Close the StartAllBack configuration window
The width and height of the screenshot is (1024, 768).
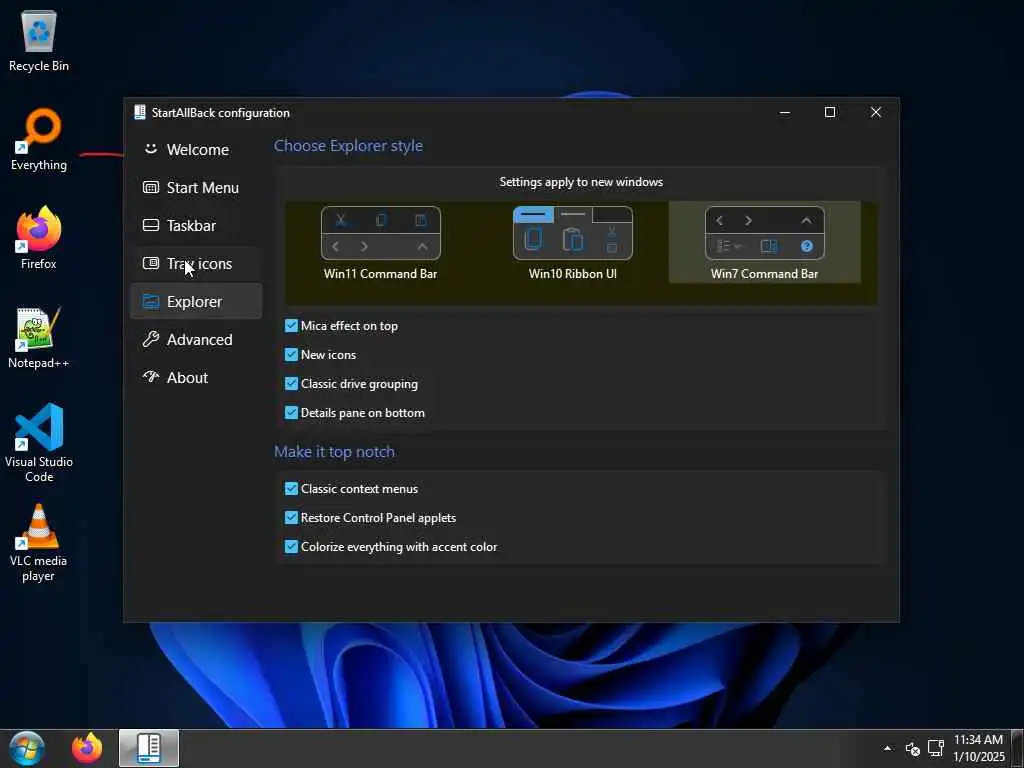pyautogui.click(x=876, y=112)
